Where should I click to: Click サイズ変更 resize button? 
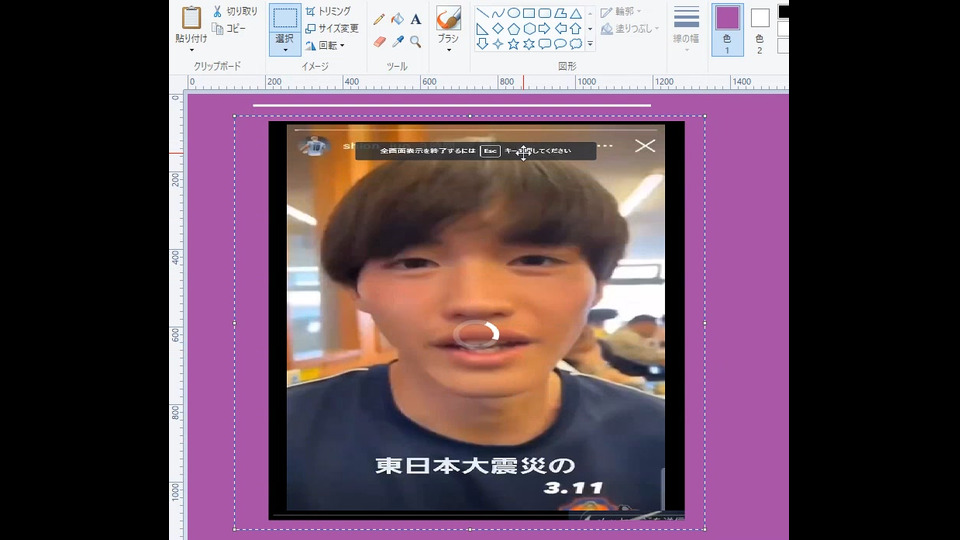(332, 28)
